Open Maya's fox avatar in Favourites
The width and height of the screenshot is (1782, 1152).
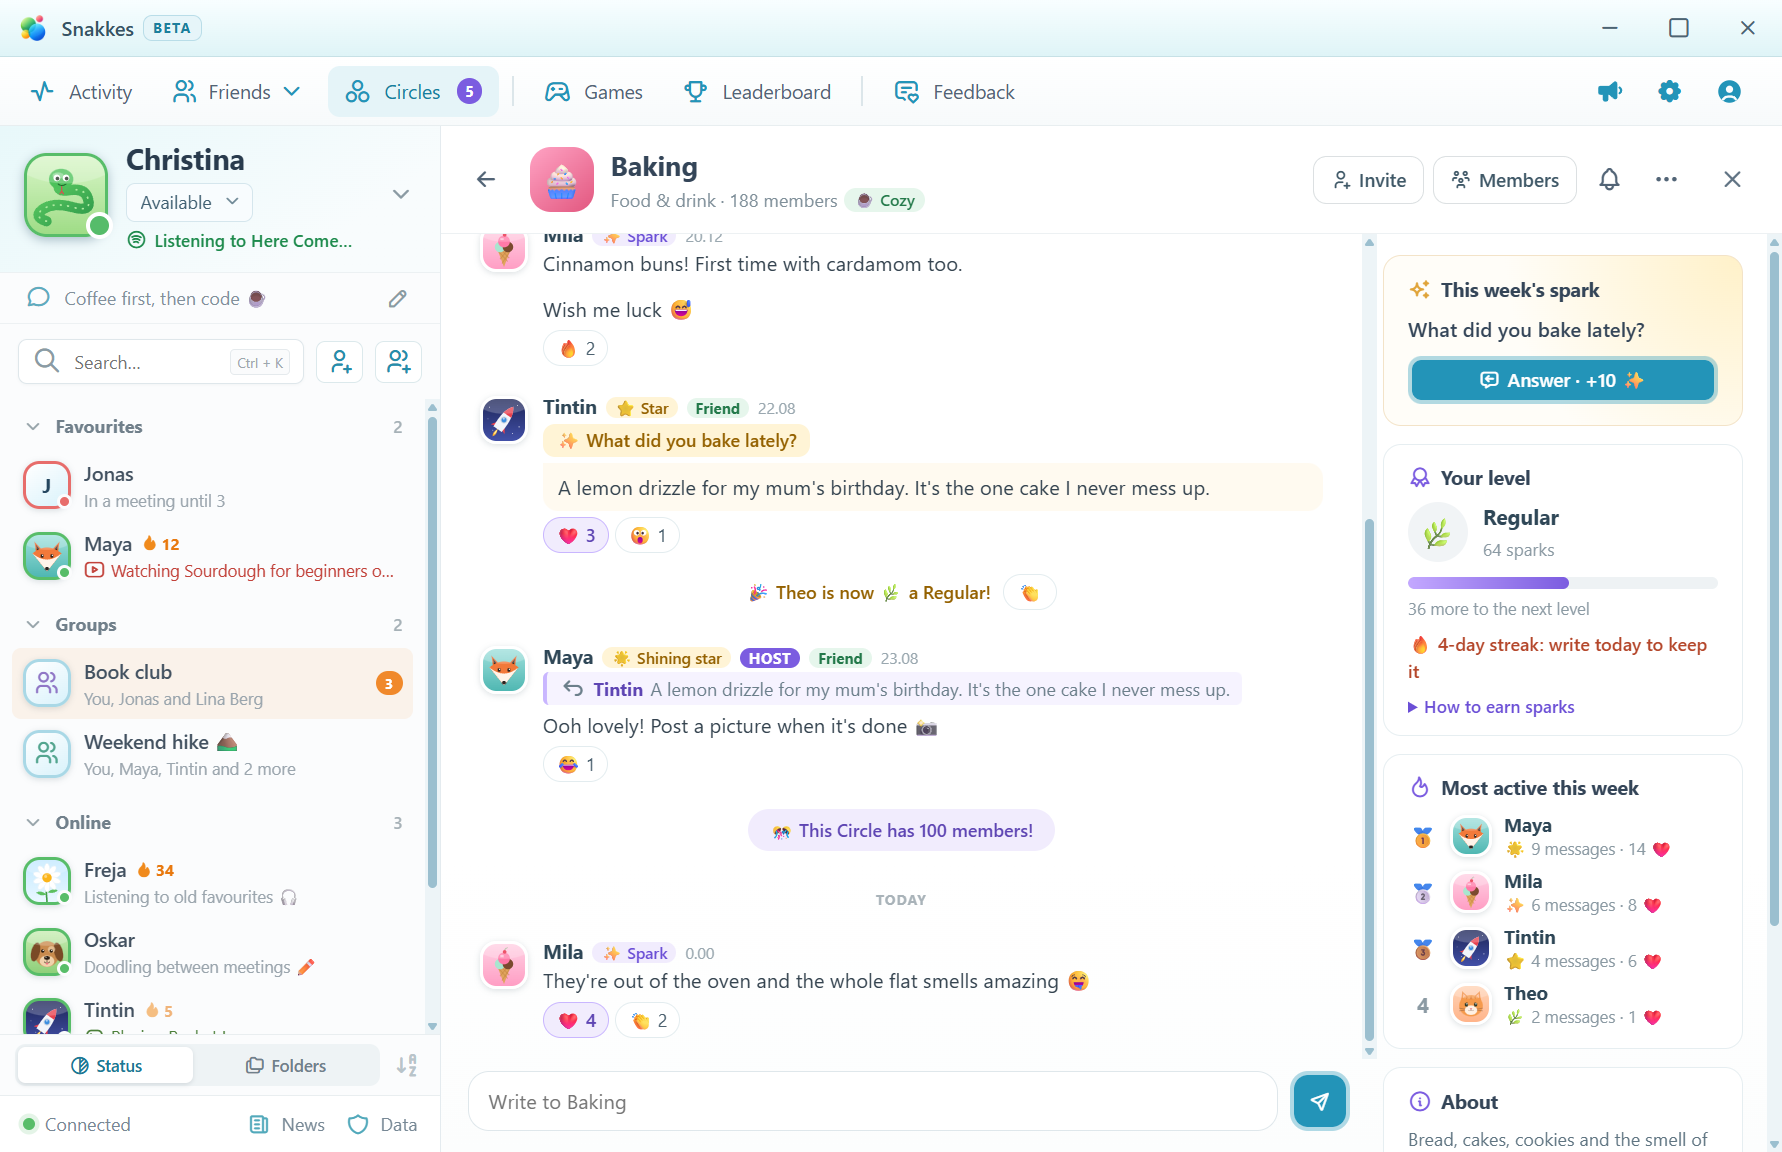tap(47, 556)
